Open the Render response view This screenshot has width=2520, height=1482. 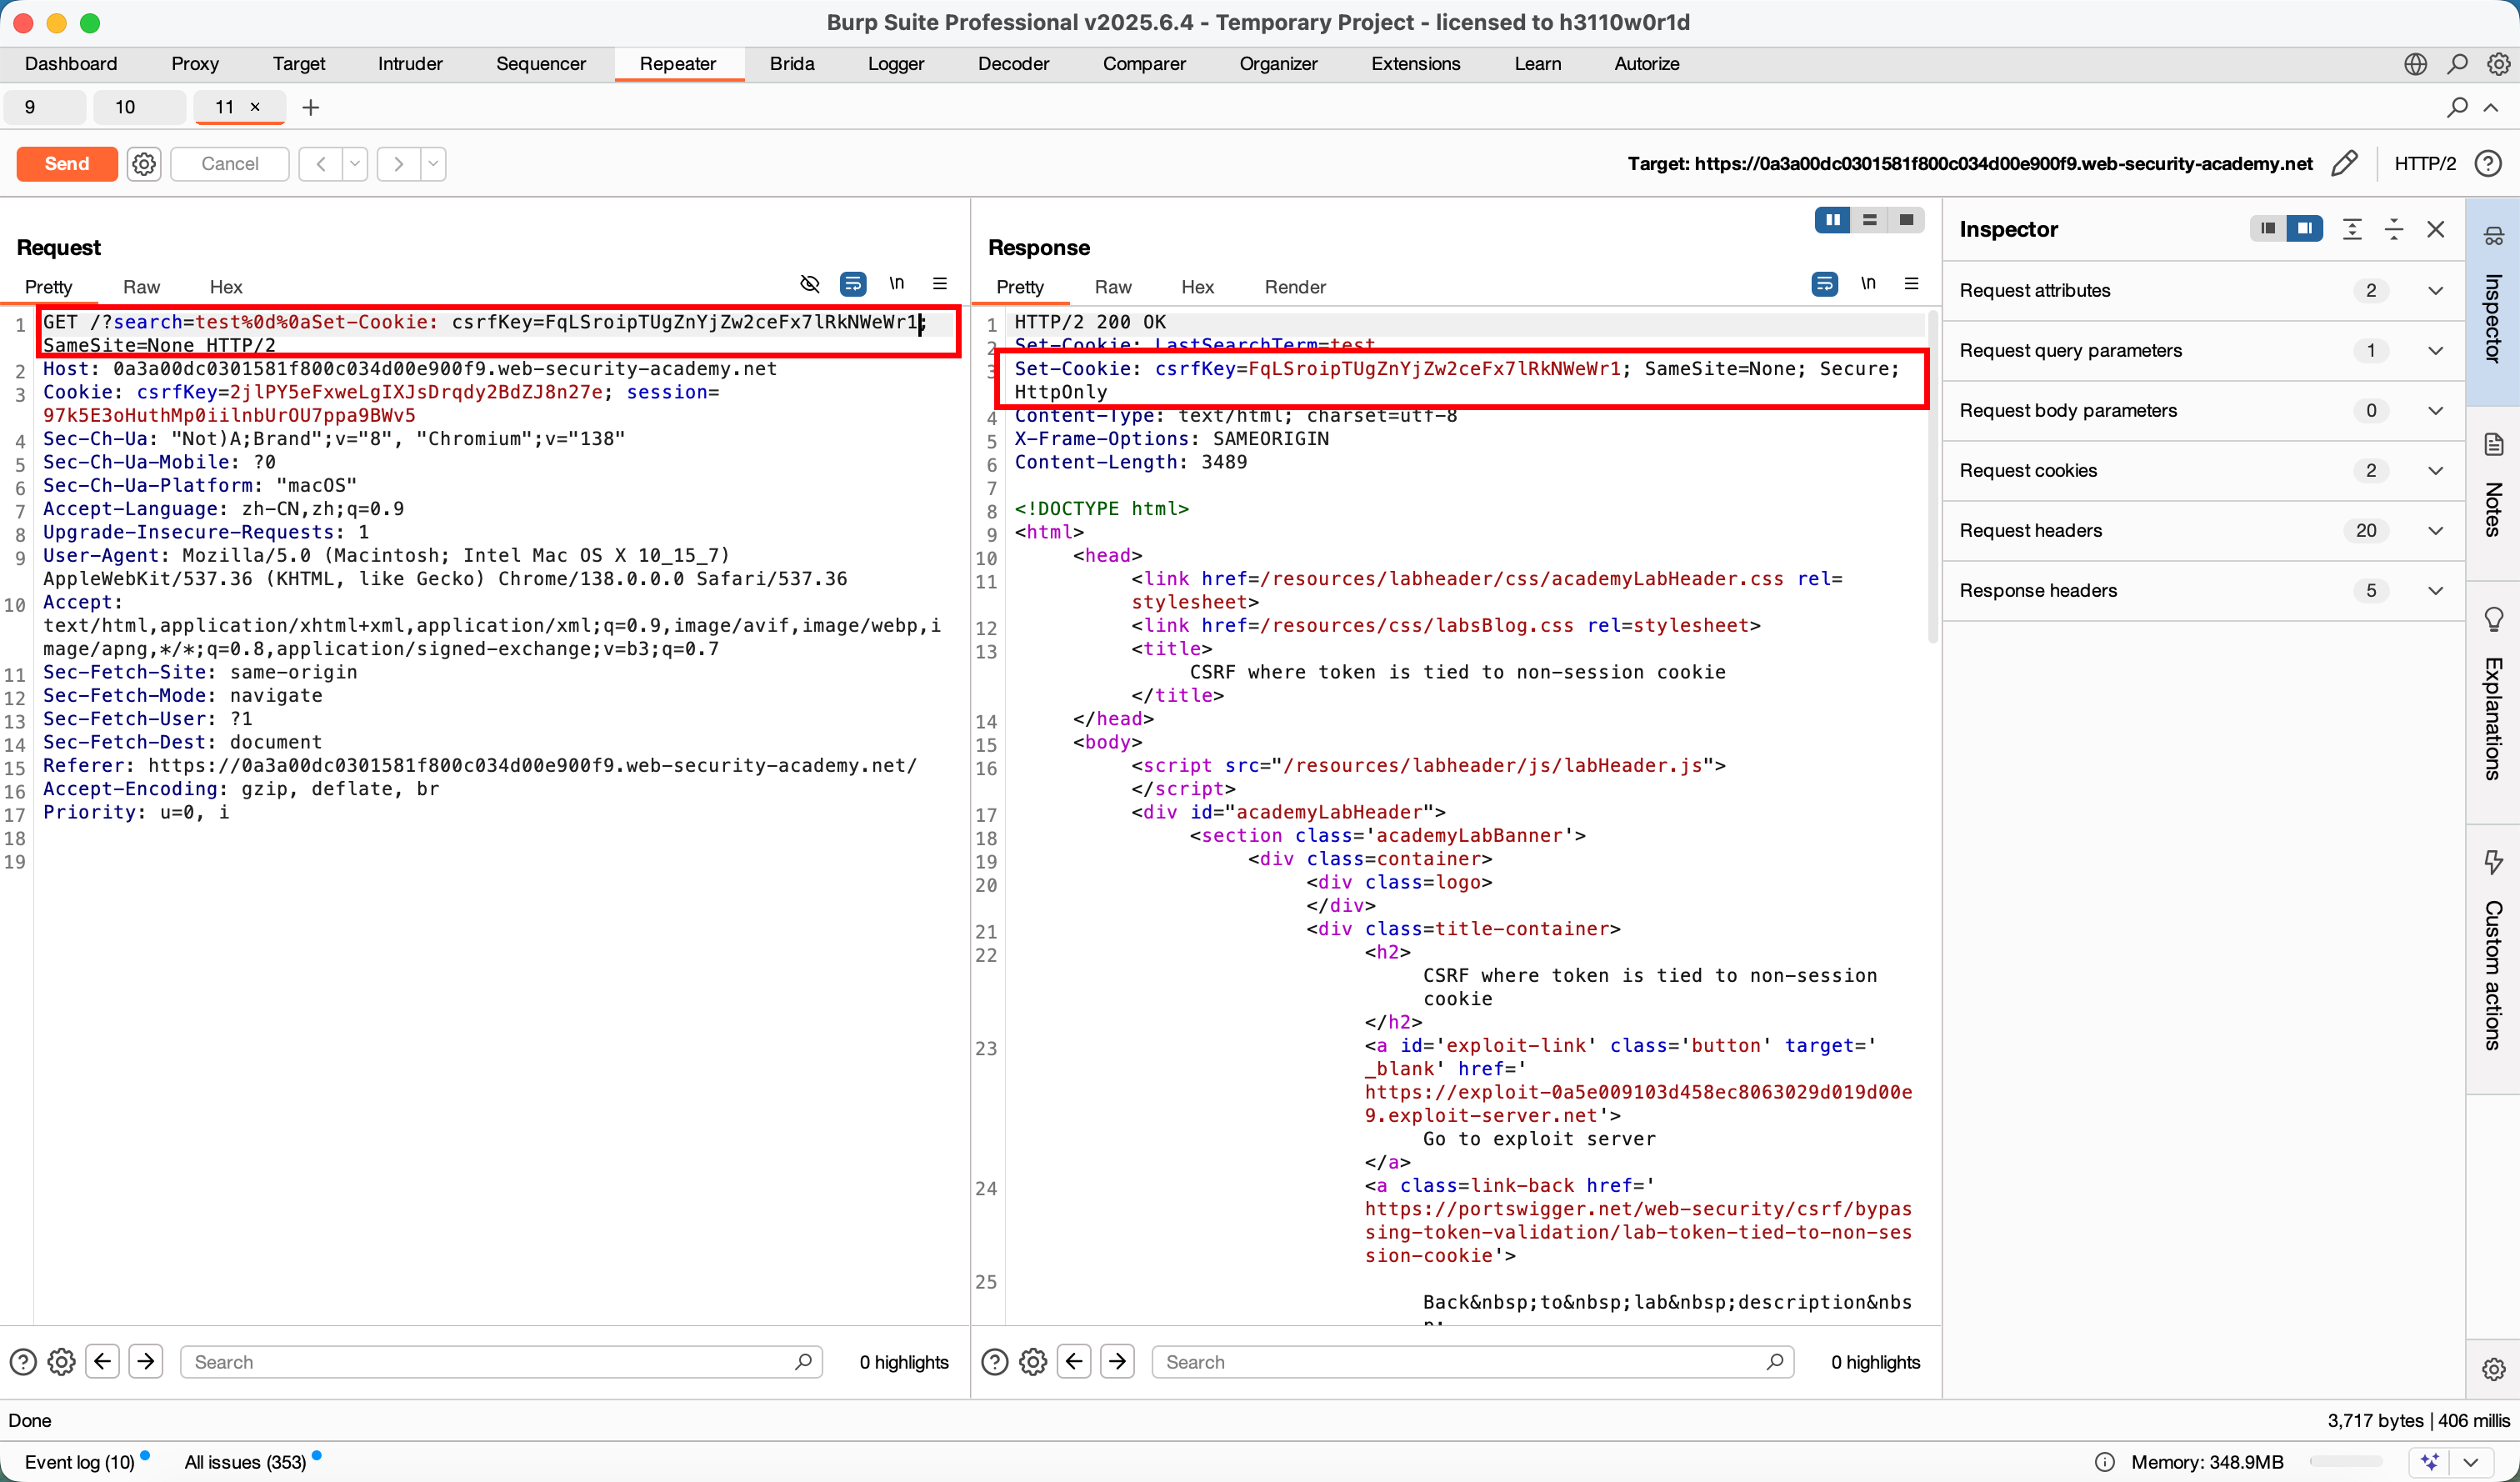click(1294, 287)
